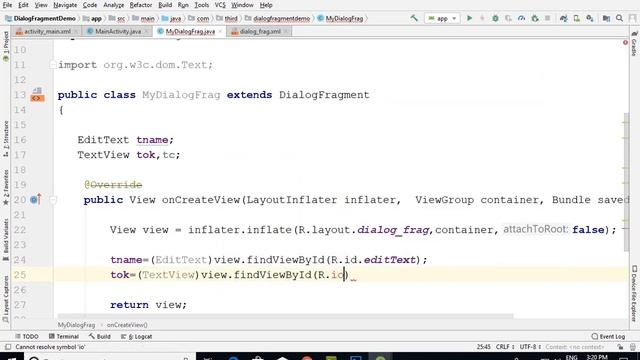
Task: Click MyDialogFrag class in navigation bar
Action: click(340, 18)
